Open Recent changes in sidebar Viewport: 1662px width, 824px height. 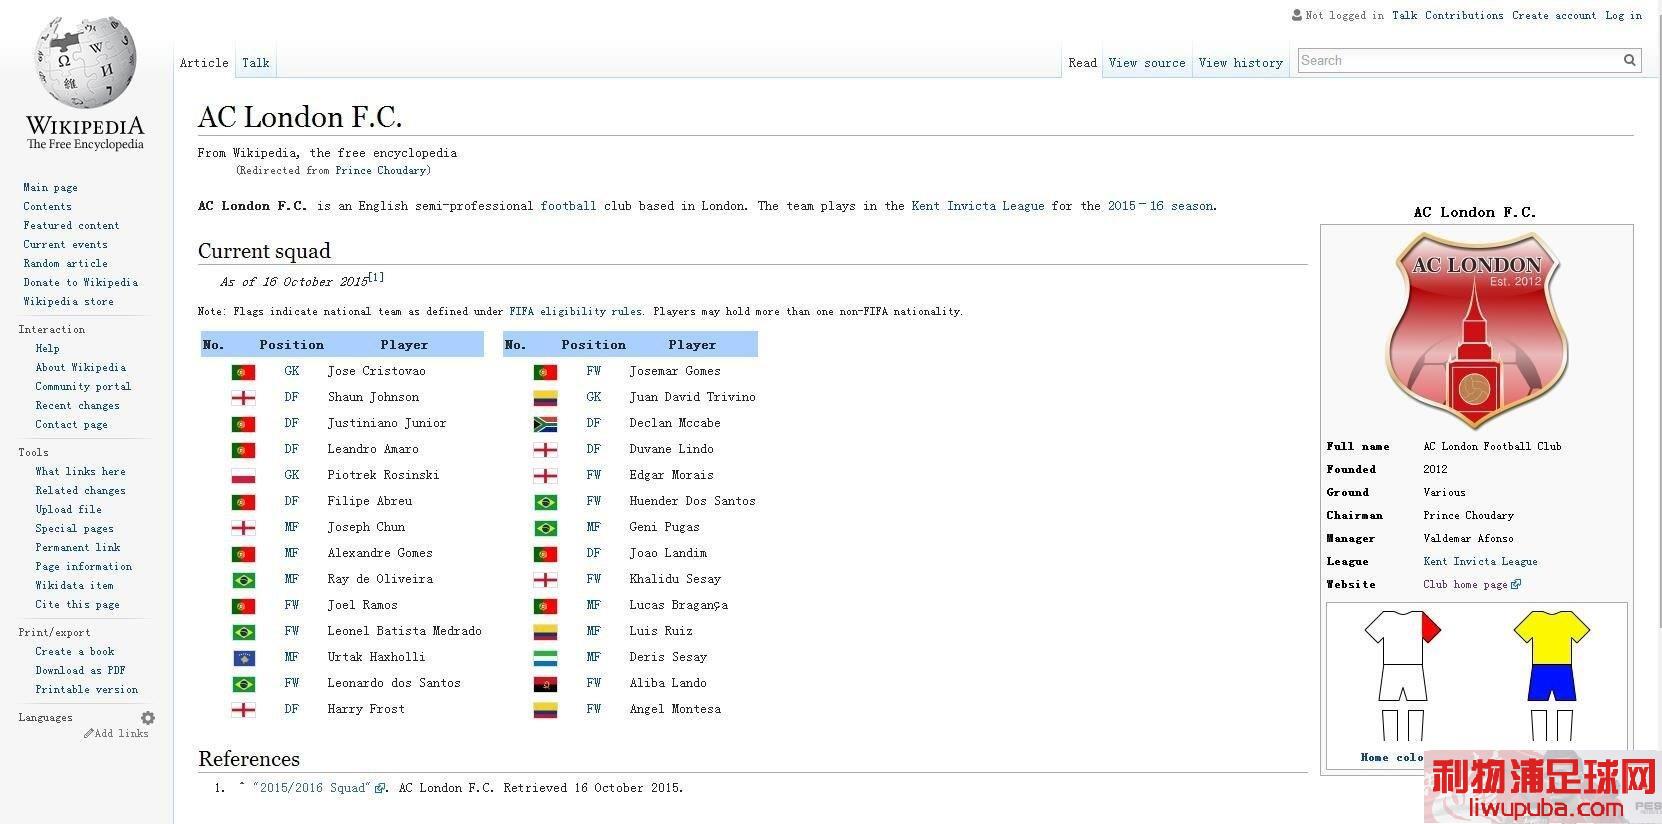point(77,406)
